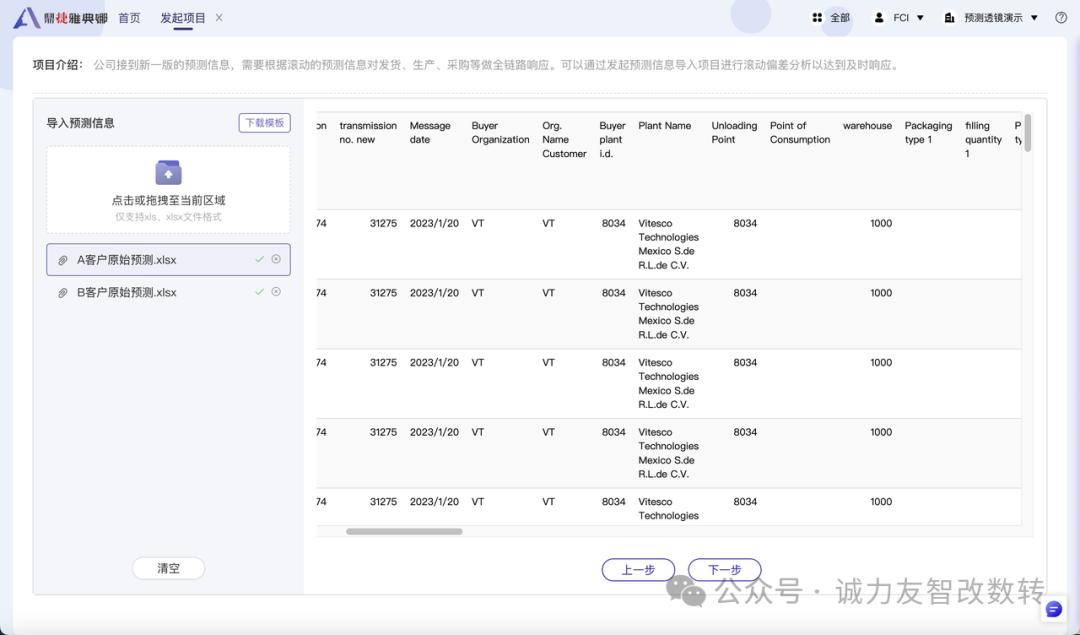Open the 全部 apps grid icon
1080x635 pixels.
[x=817, y=18]
